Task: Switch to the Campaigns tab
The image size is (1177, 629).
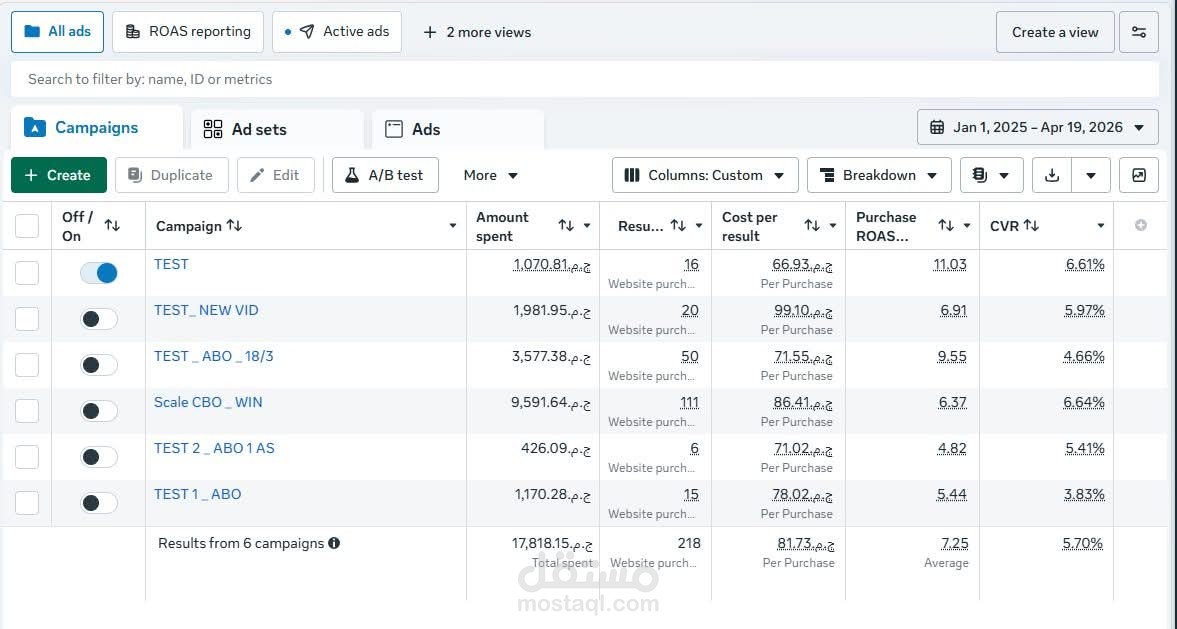Action: coord(96,128)
